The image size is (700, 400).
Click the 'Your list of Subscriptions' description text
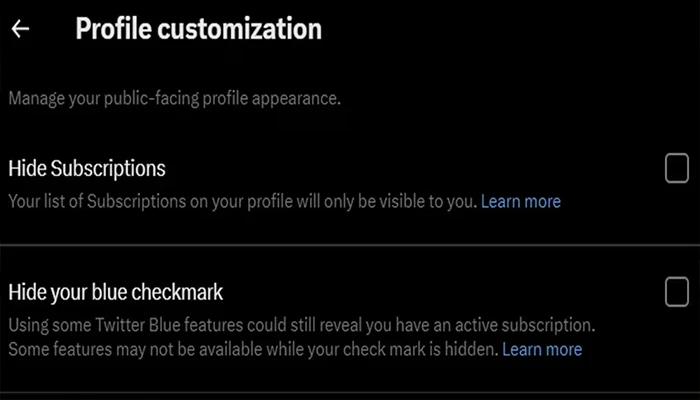click(x=240, y=201)
